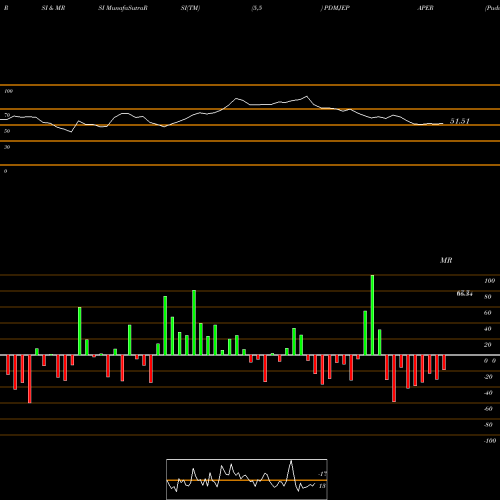
Task: Click the RSI current value 51.51 label
Action: tap(460, 121)
